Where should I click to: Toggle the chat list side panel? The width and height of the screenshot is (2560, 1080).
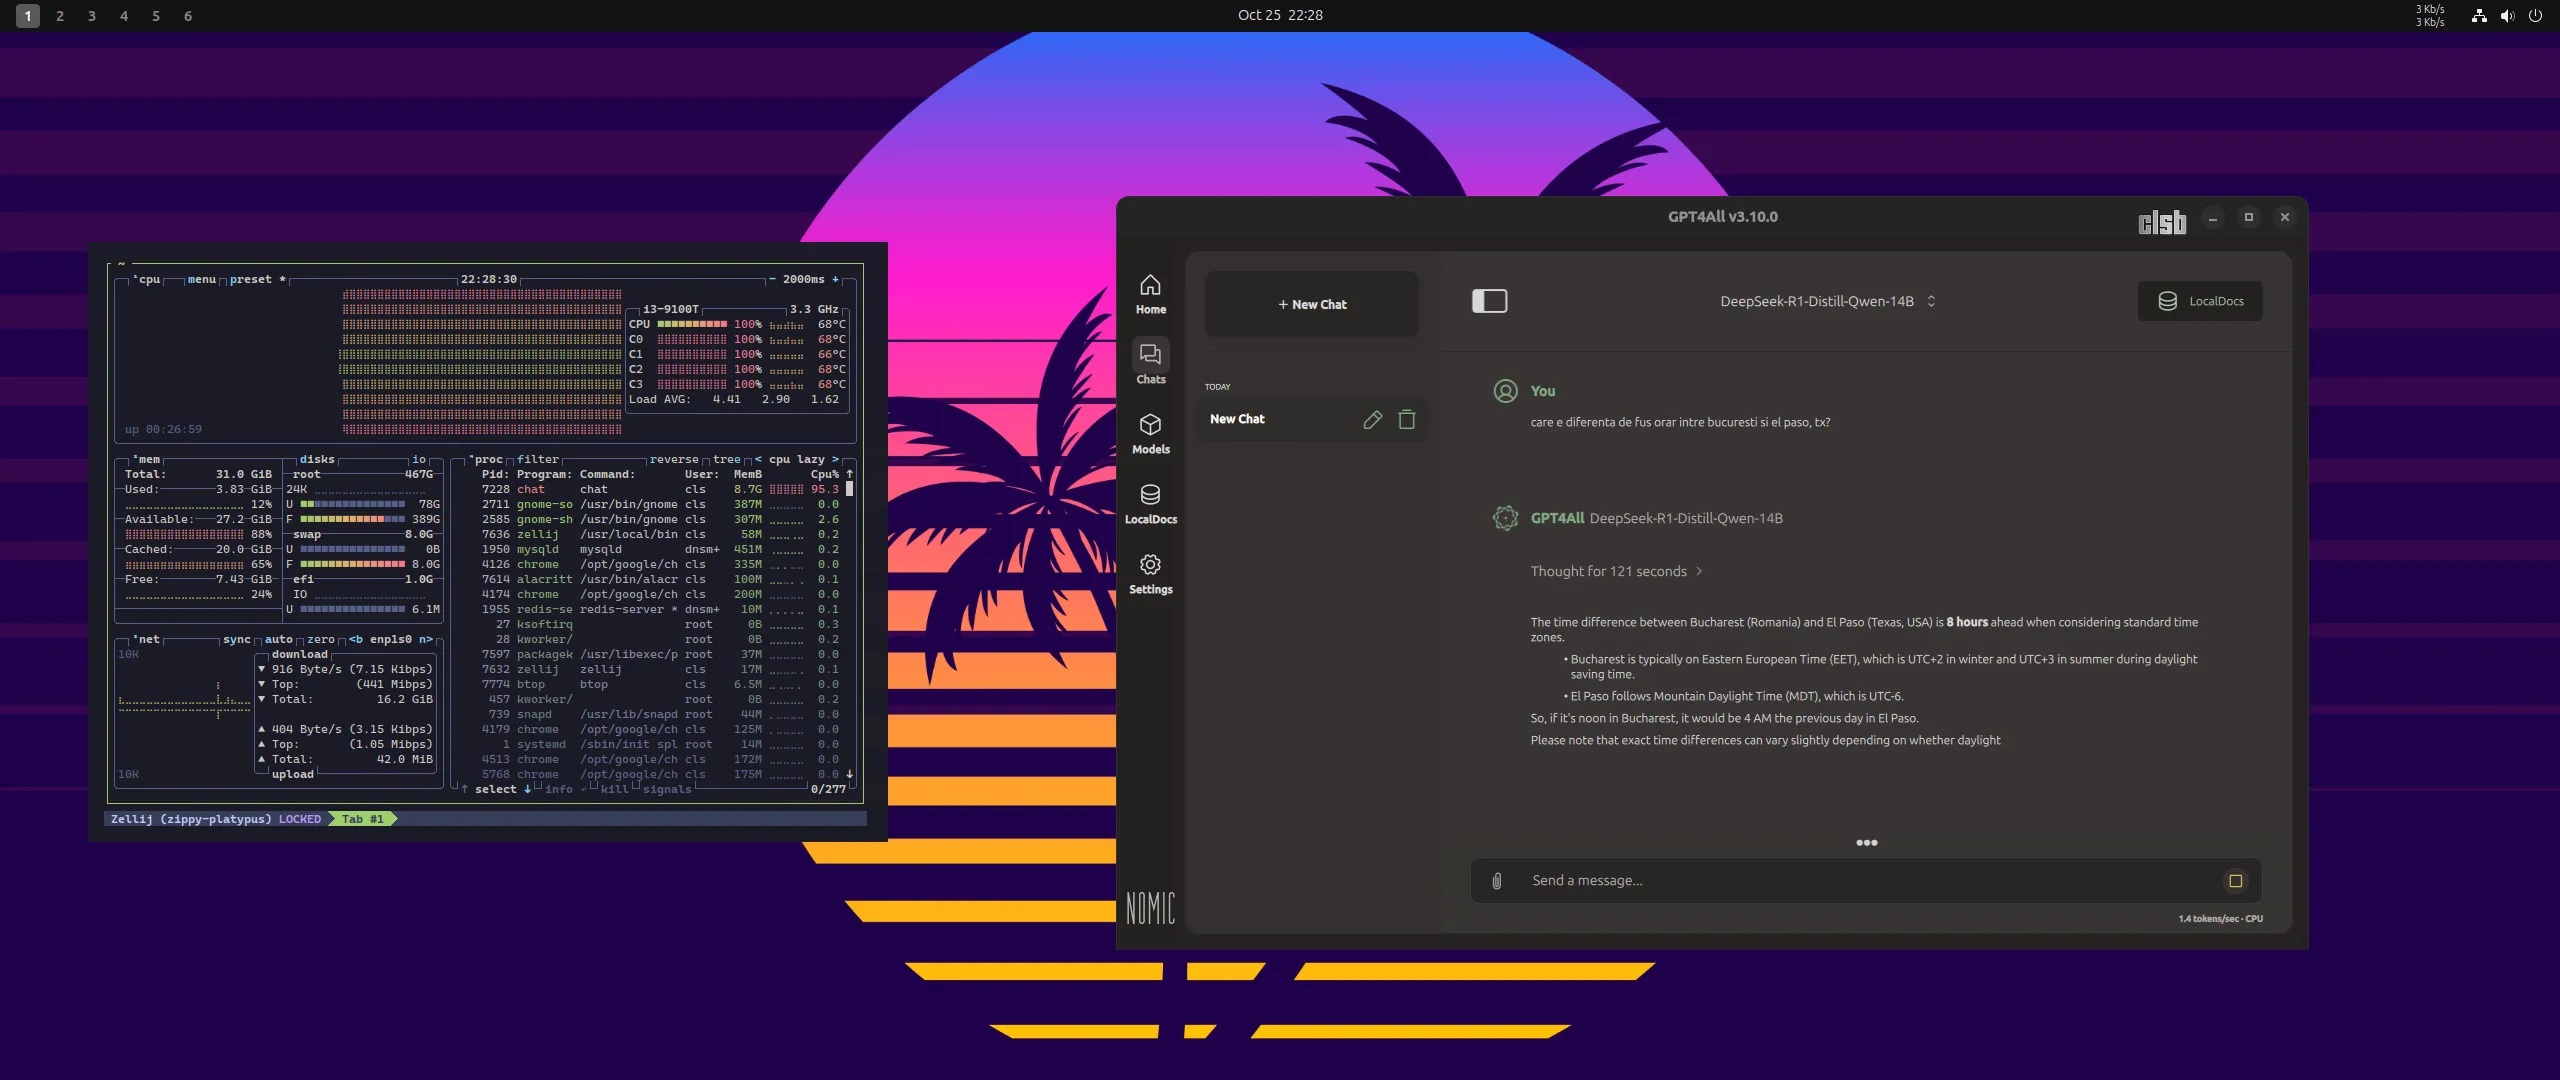coord(1489,301)
